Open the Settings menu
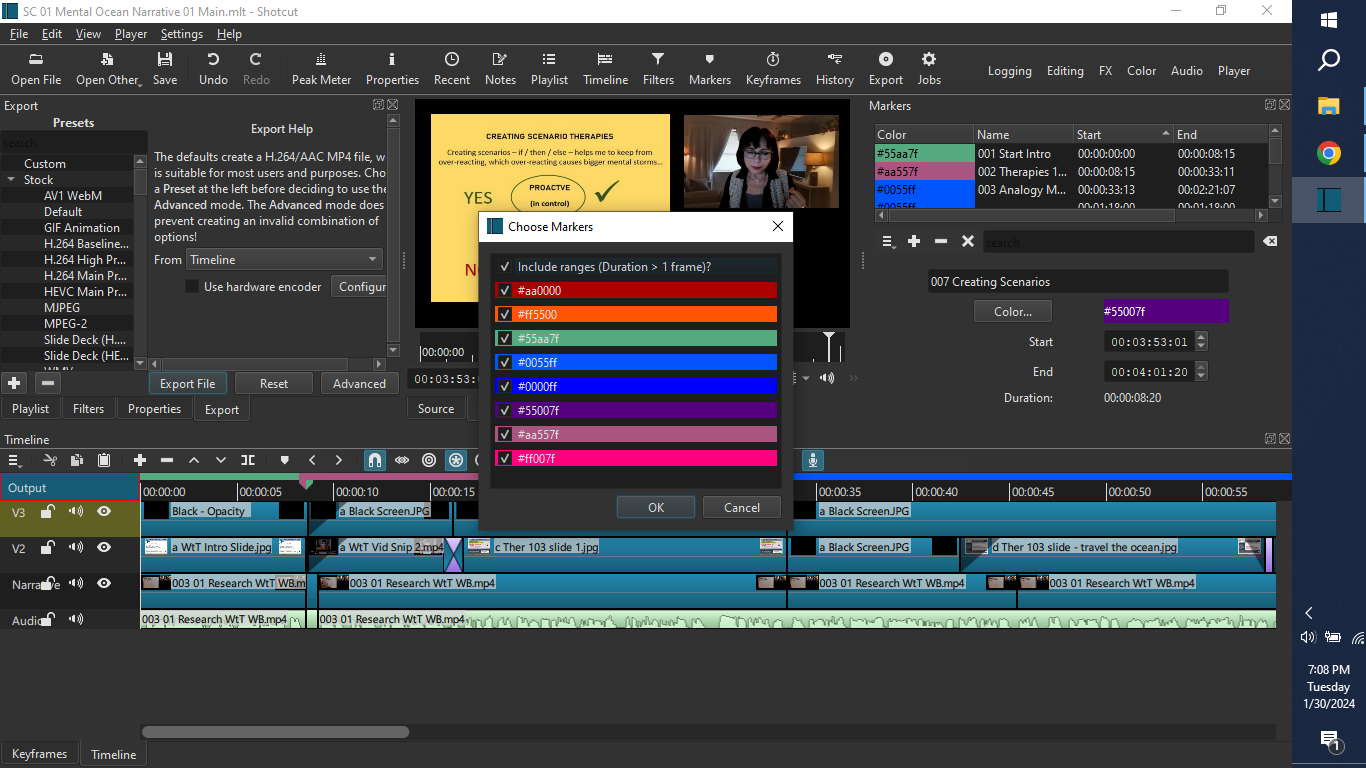 pyautogui.click(x=181, y=34)
